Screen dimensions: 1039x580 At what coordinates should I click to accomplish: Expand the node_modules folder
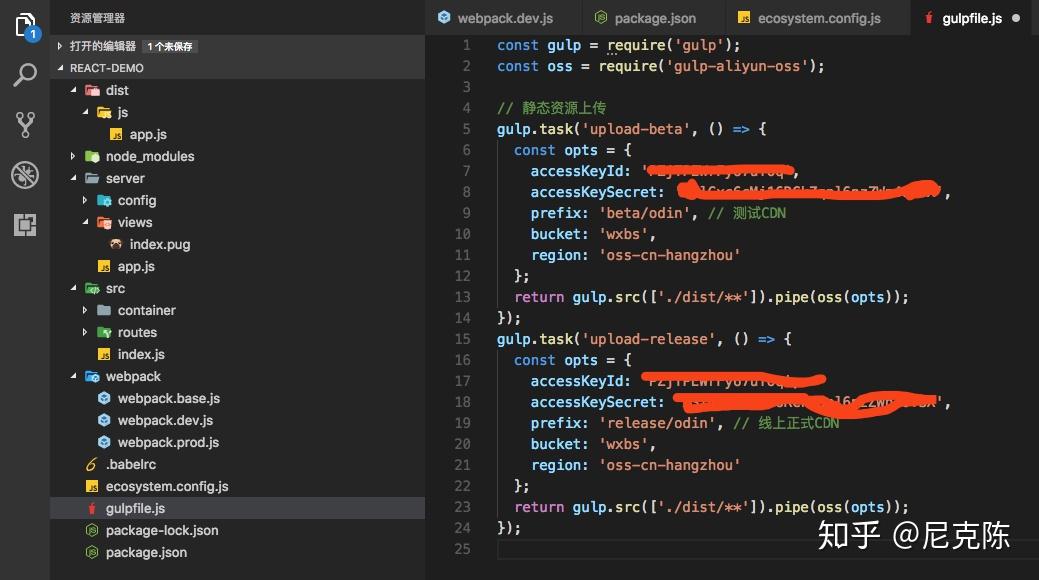pos(73,157)
